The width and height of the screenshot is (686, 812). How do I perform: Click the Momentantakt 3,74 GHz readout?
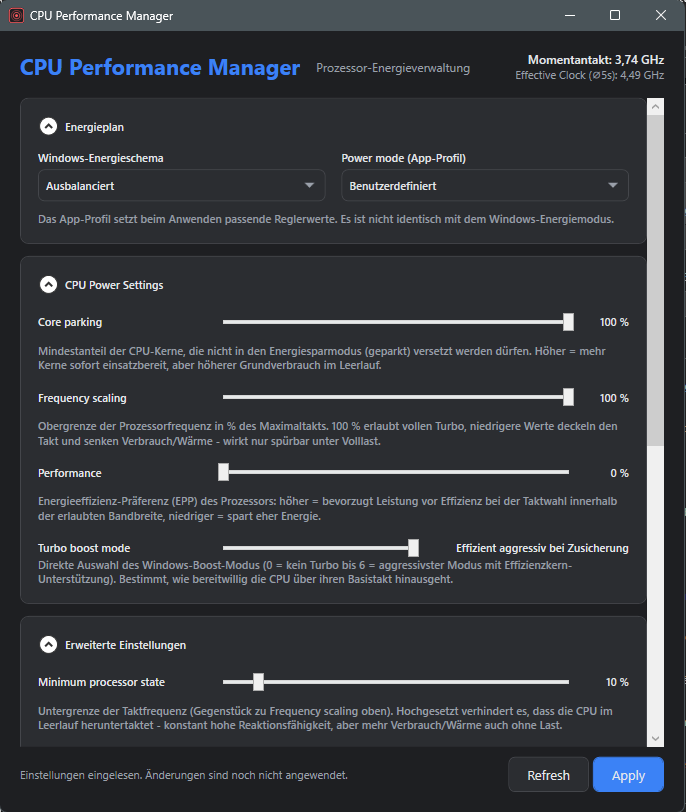coord(596,60)
